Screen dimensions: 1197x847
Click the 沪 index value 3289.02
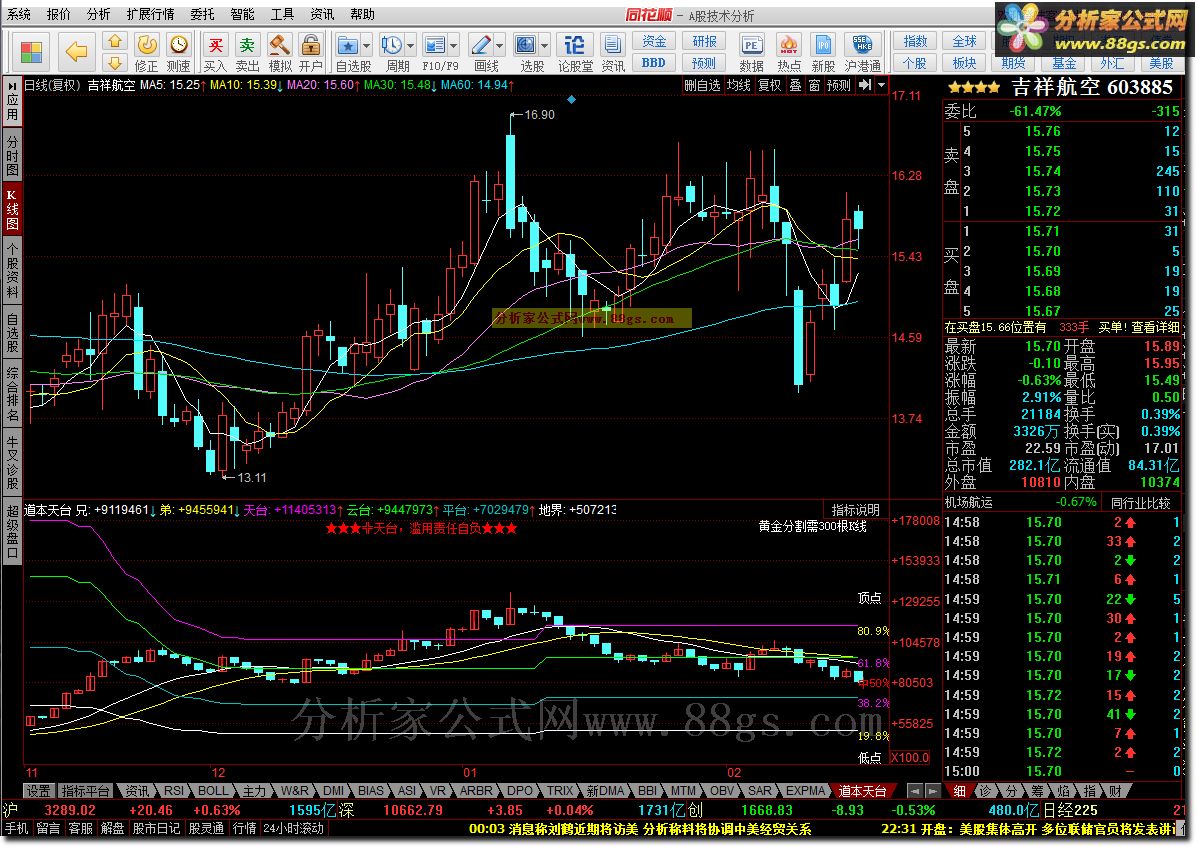pyautogui.click(x=70, y=810)
